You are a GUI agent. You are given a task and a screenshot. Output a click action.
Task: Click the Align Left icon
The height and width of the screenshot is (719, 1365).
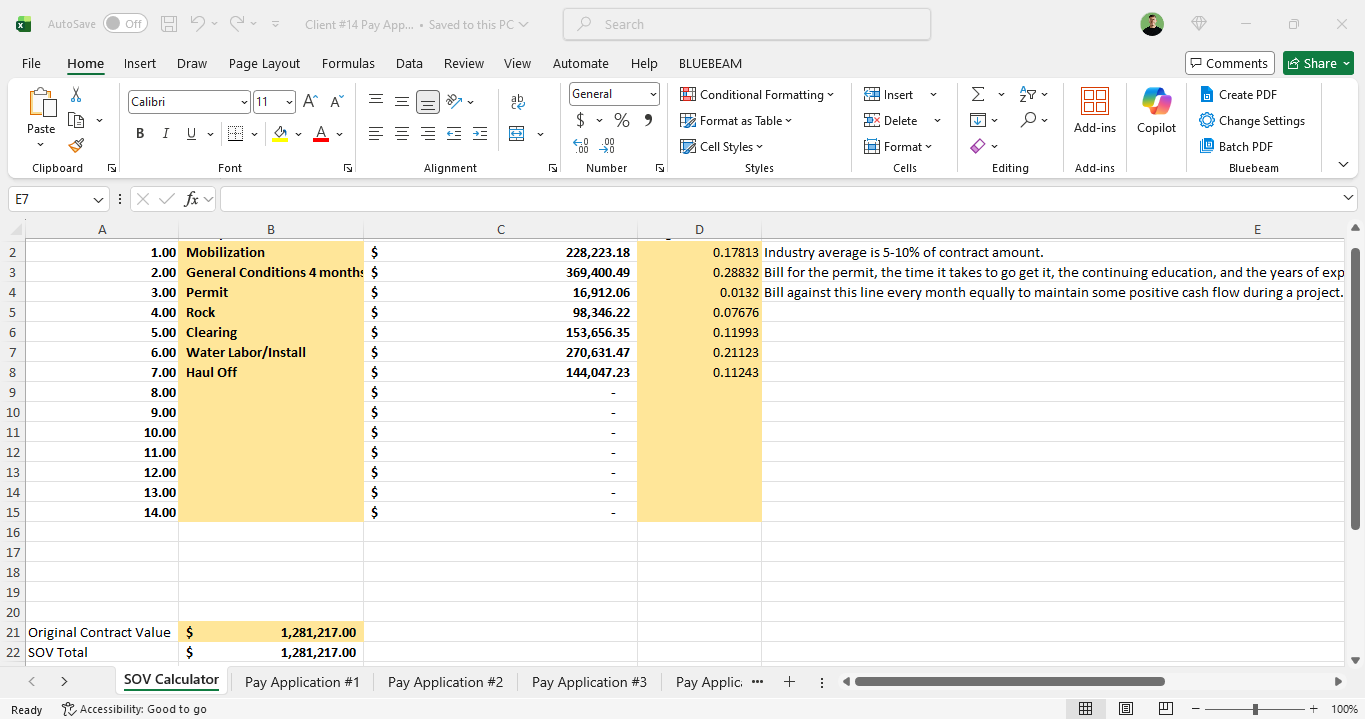pos(376,134)
